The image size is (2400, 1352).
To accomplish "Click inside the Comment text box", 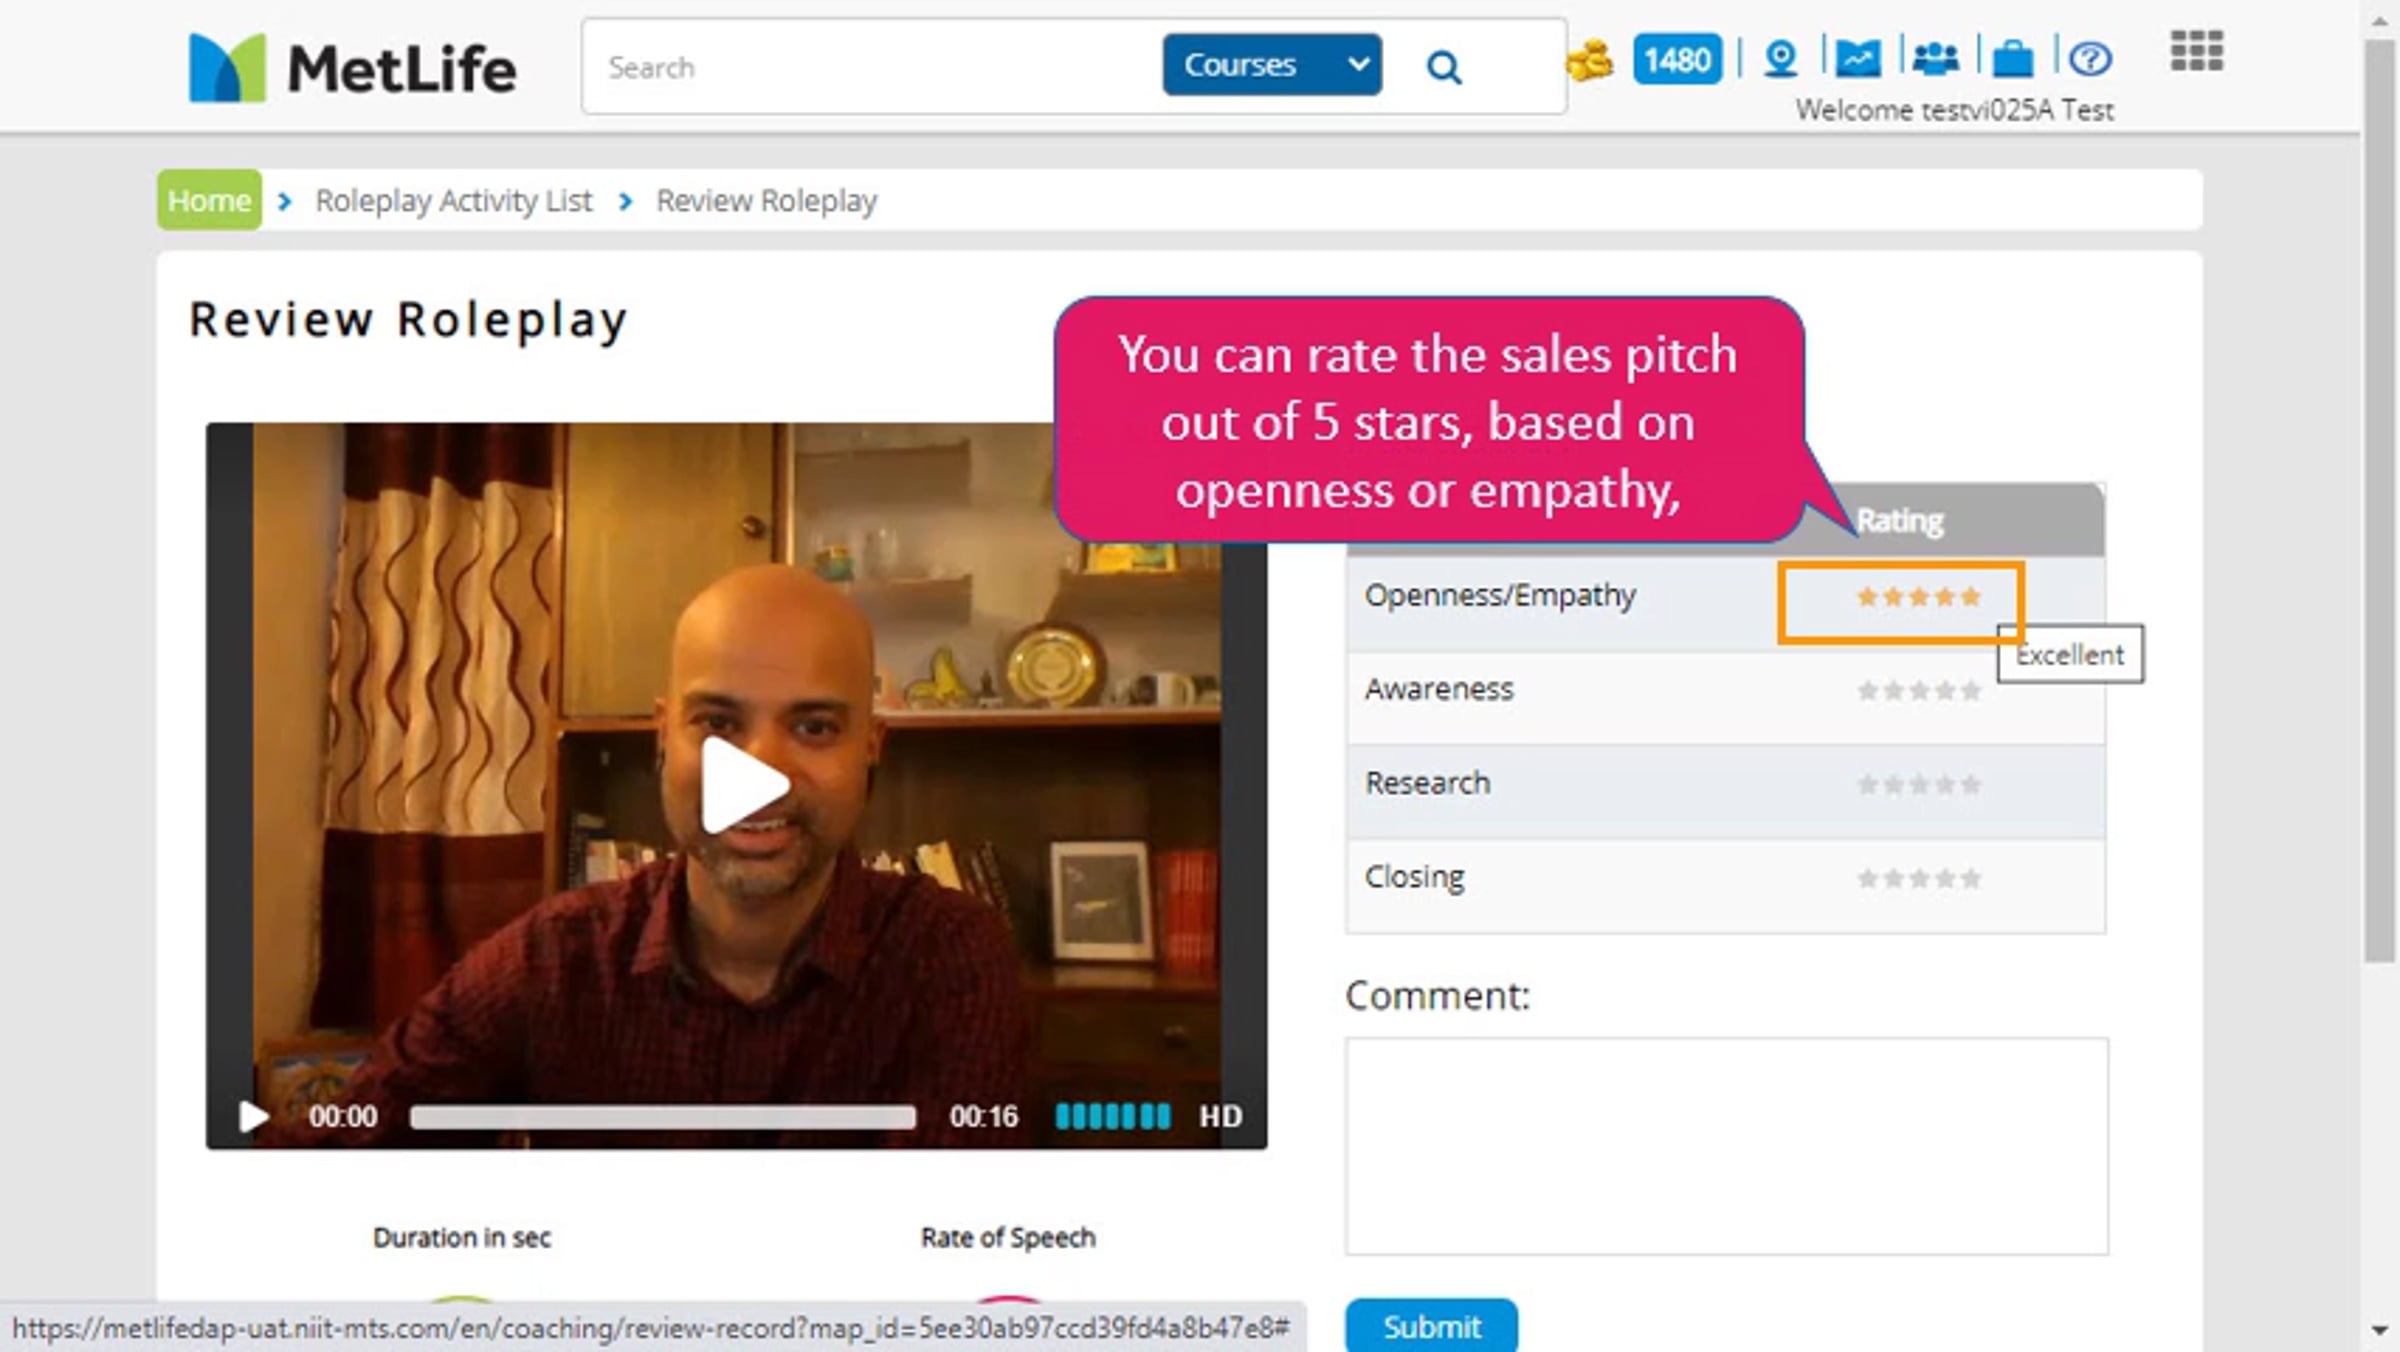I will tap(1726, 1146).
